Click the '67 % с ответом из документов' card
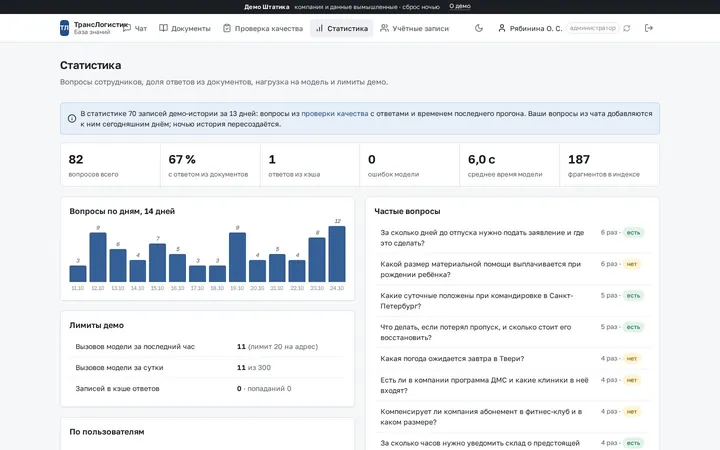Image resolution: width=720 pixels, height=450 pixels. [210, 165]
